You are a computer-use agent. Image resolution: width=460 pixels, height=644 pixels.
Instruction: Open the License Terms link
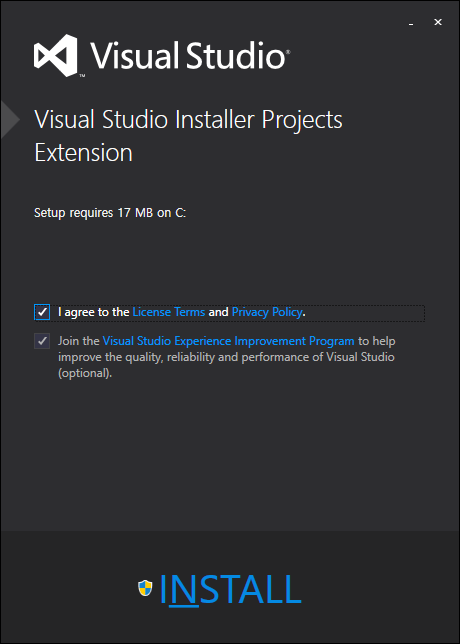169,312
